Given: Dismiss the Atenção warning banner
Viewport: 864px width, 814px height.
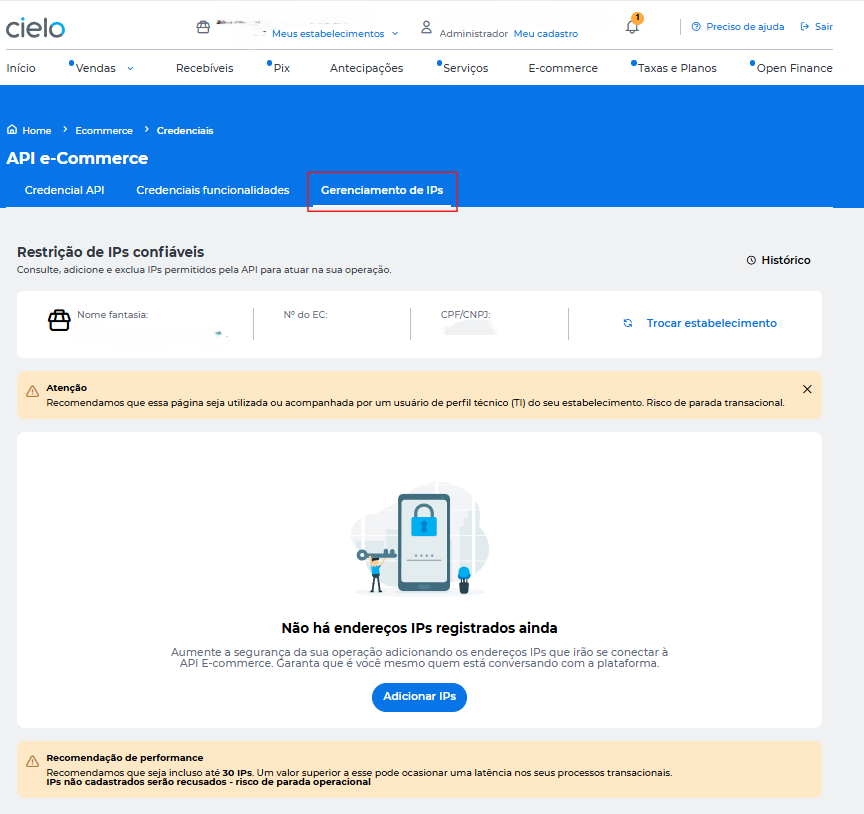Looking at the screenshot, I should point(807,389).
